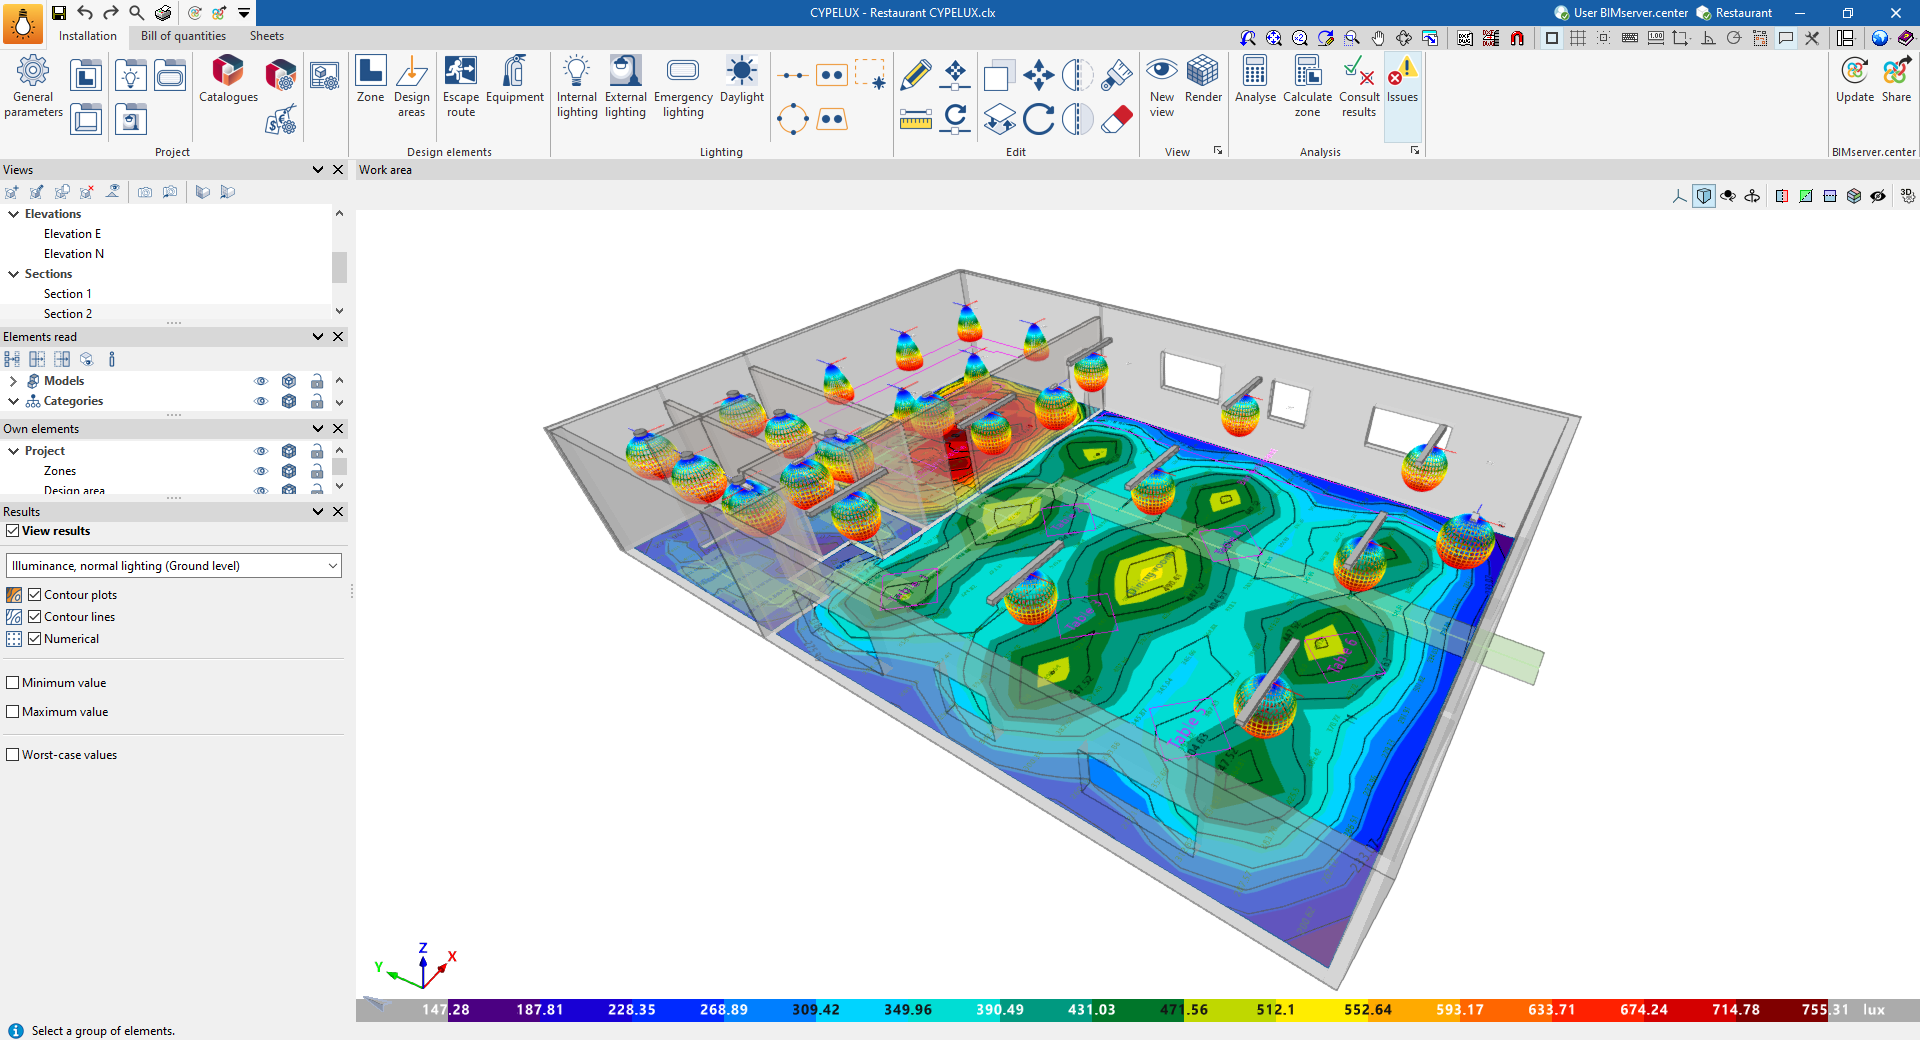Select the Design areas tool
Image resolution: width=1920 pixels, height=1040 pixels.
[x=411, y=87]
